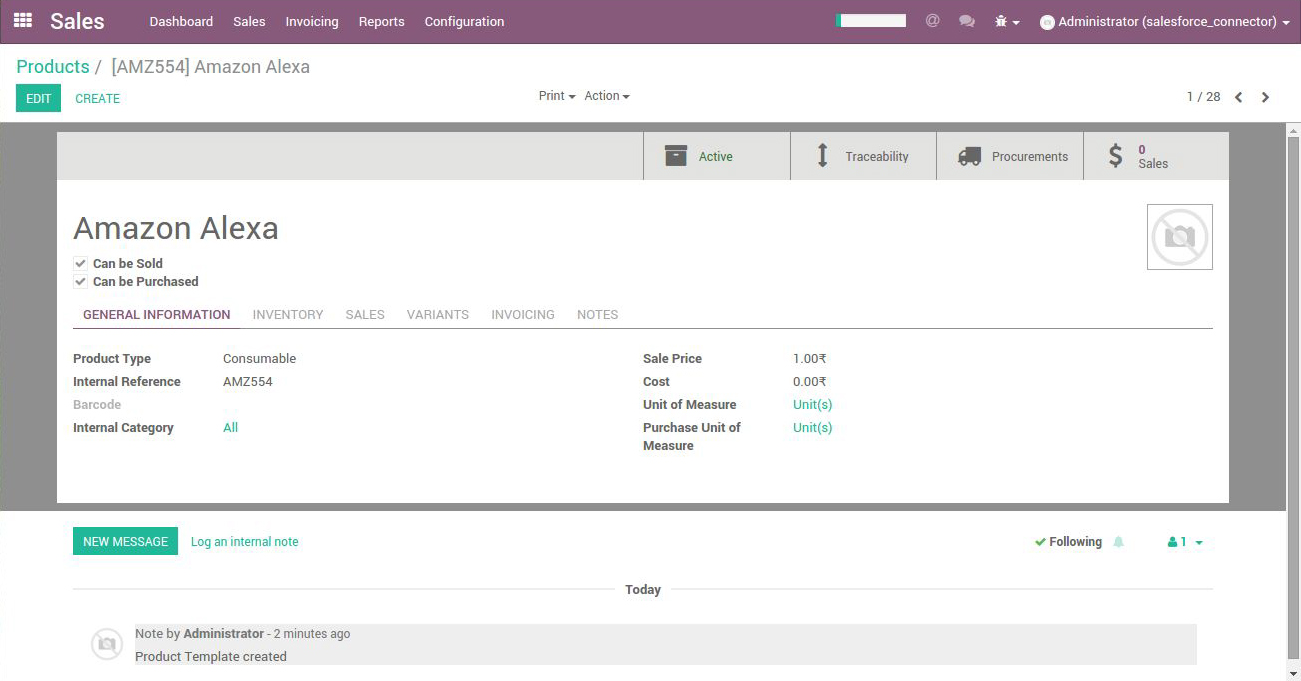1301x681 pixels.
Task: Click the Active archive box icon
Action: (x=676, y=156)
